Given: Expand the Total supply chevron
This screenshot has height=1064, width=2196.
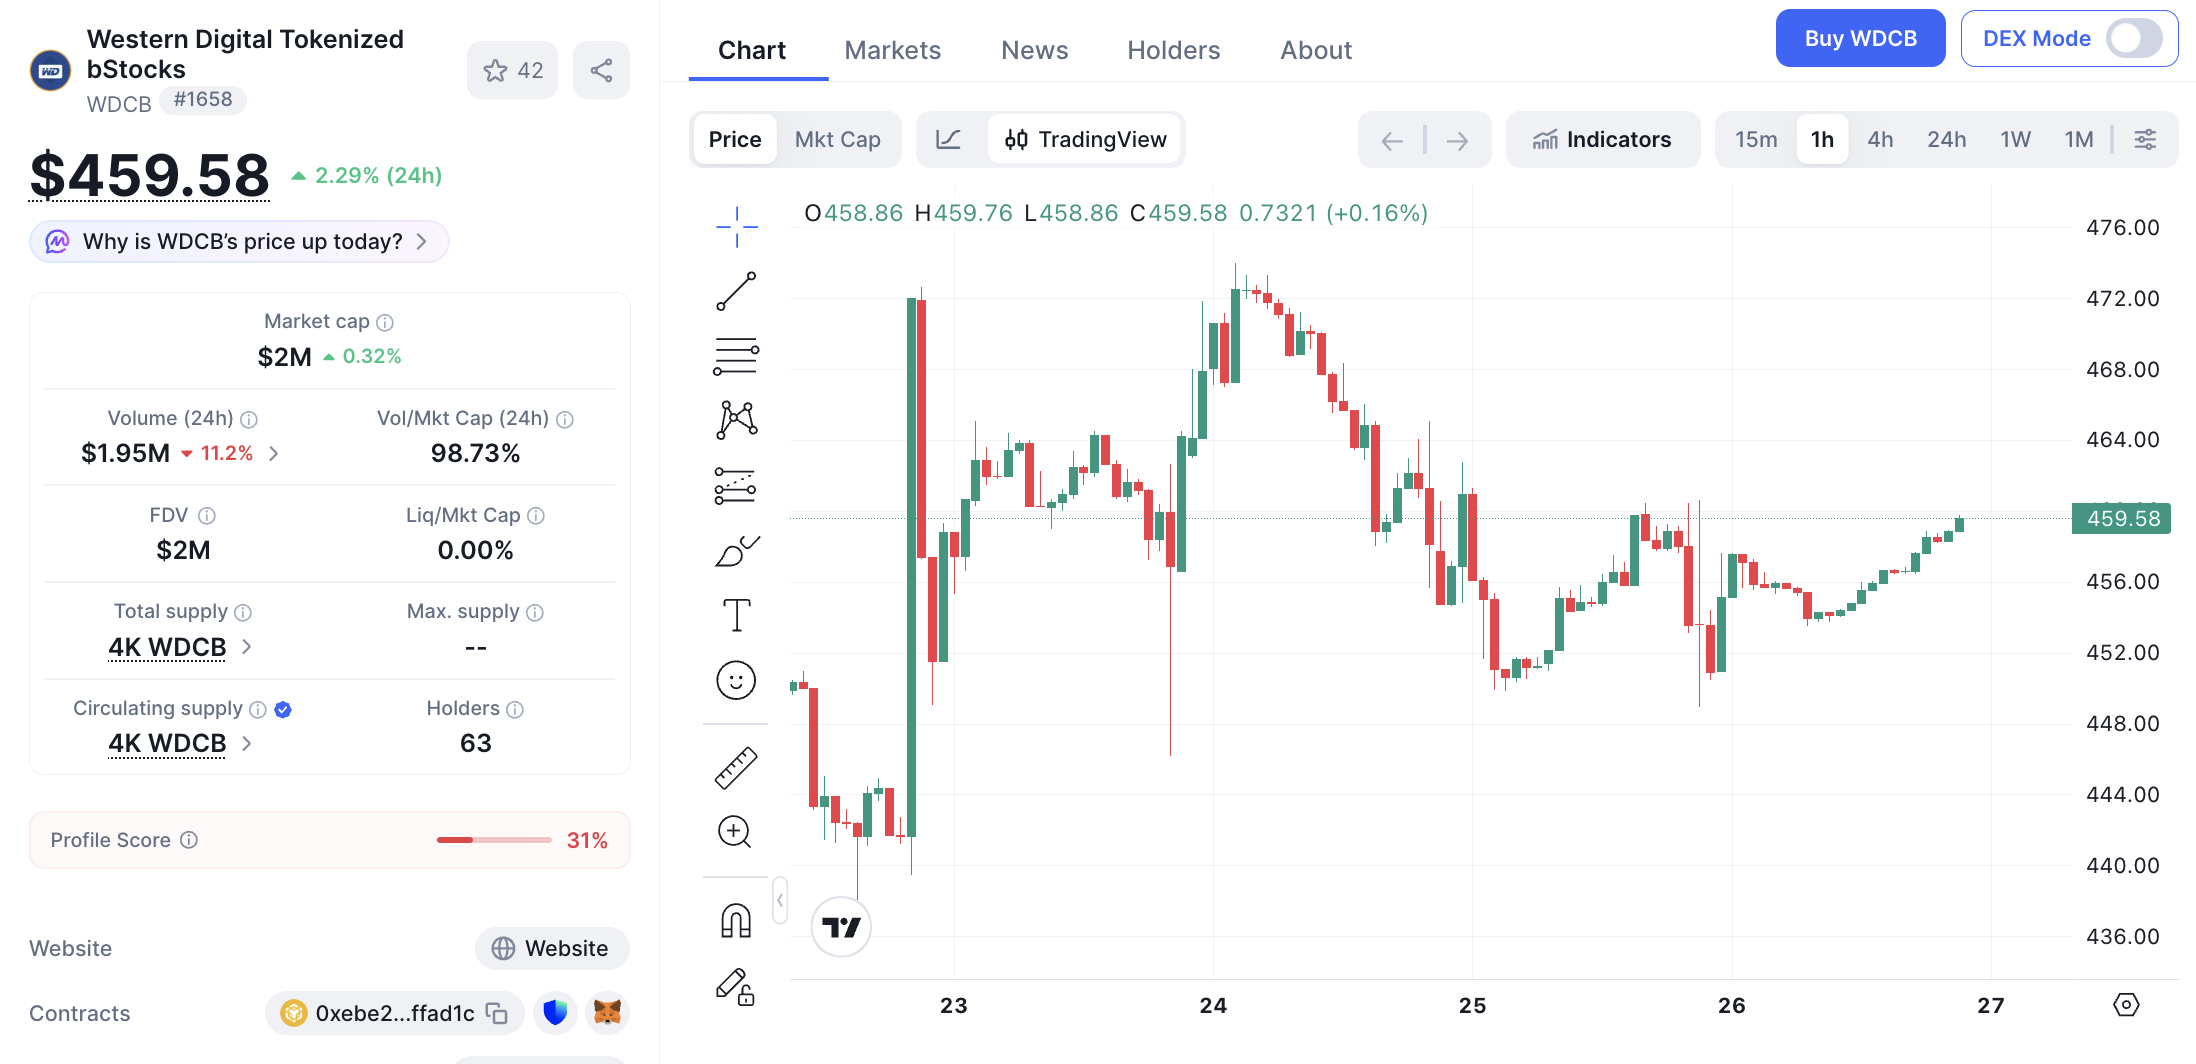Looking at the screenshot, I should pos(247,647).
